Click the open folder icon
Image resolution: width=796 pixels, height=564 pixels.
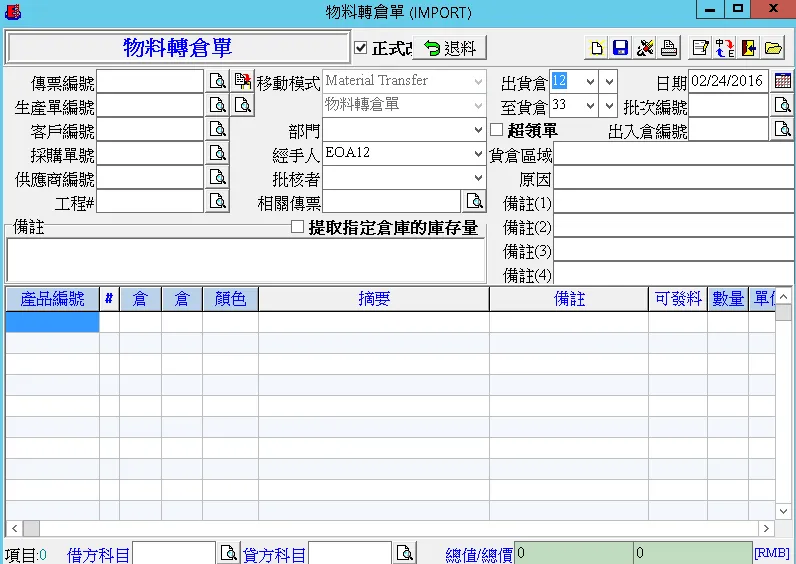coord(773,48)
